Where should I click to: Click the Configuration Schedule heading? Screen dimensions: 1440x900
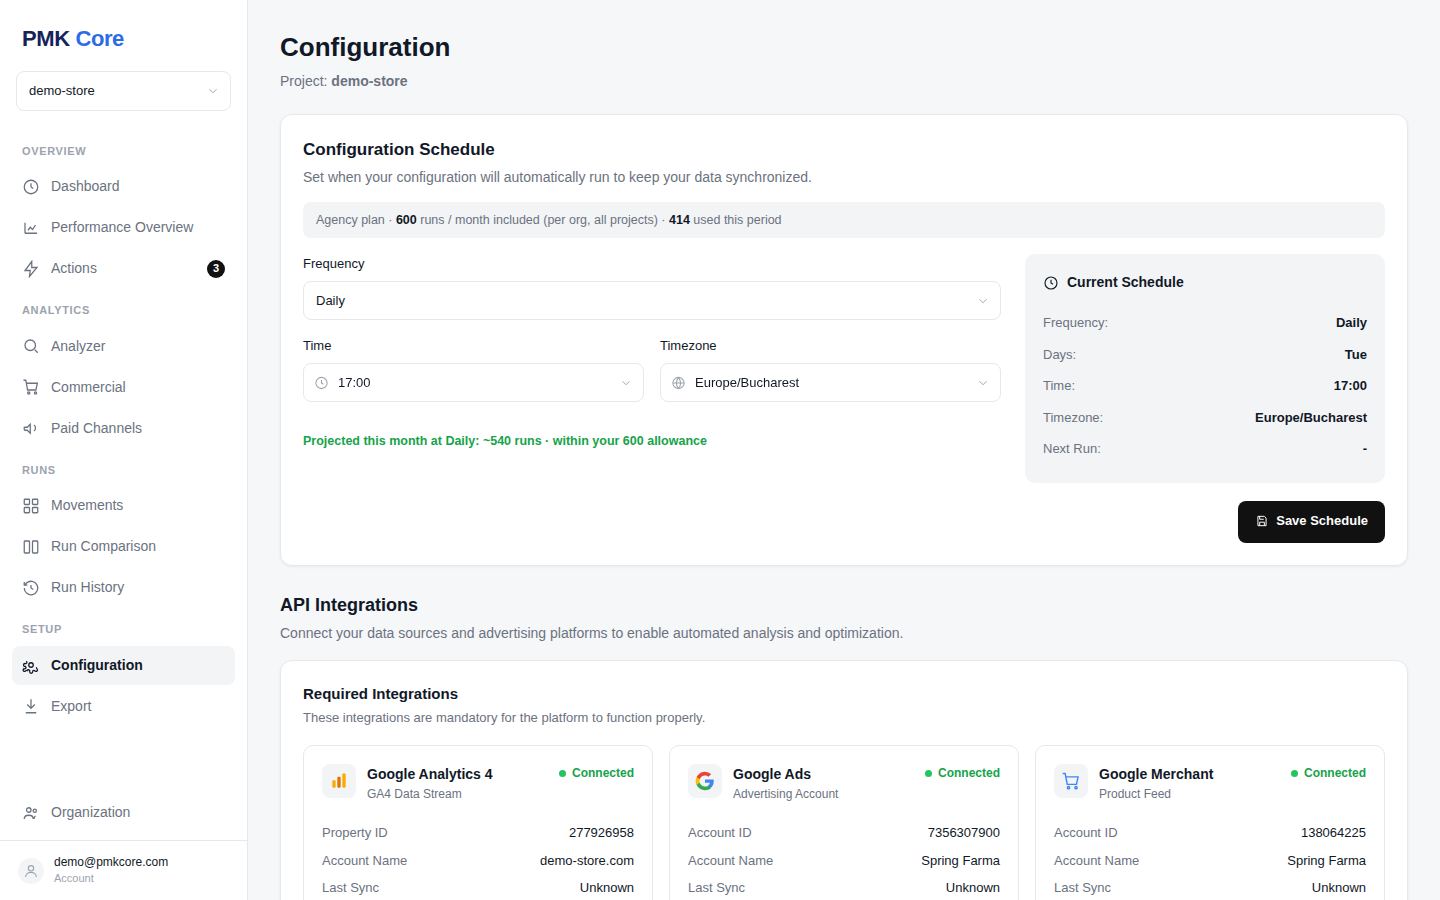click(399, 150)
